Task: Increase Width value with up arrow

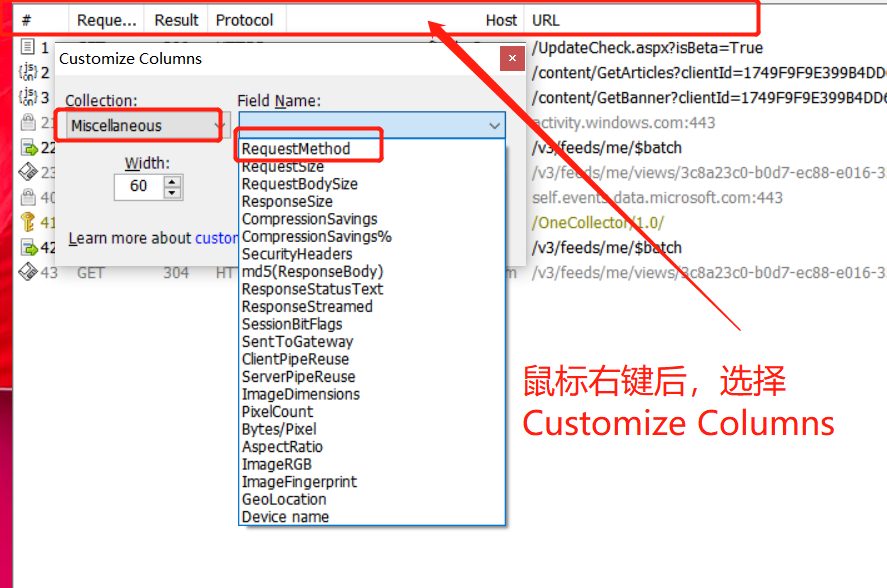Action: (172, 181)
